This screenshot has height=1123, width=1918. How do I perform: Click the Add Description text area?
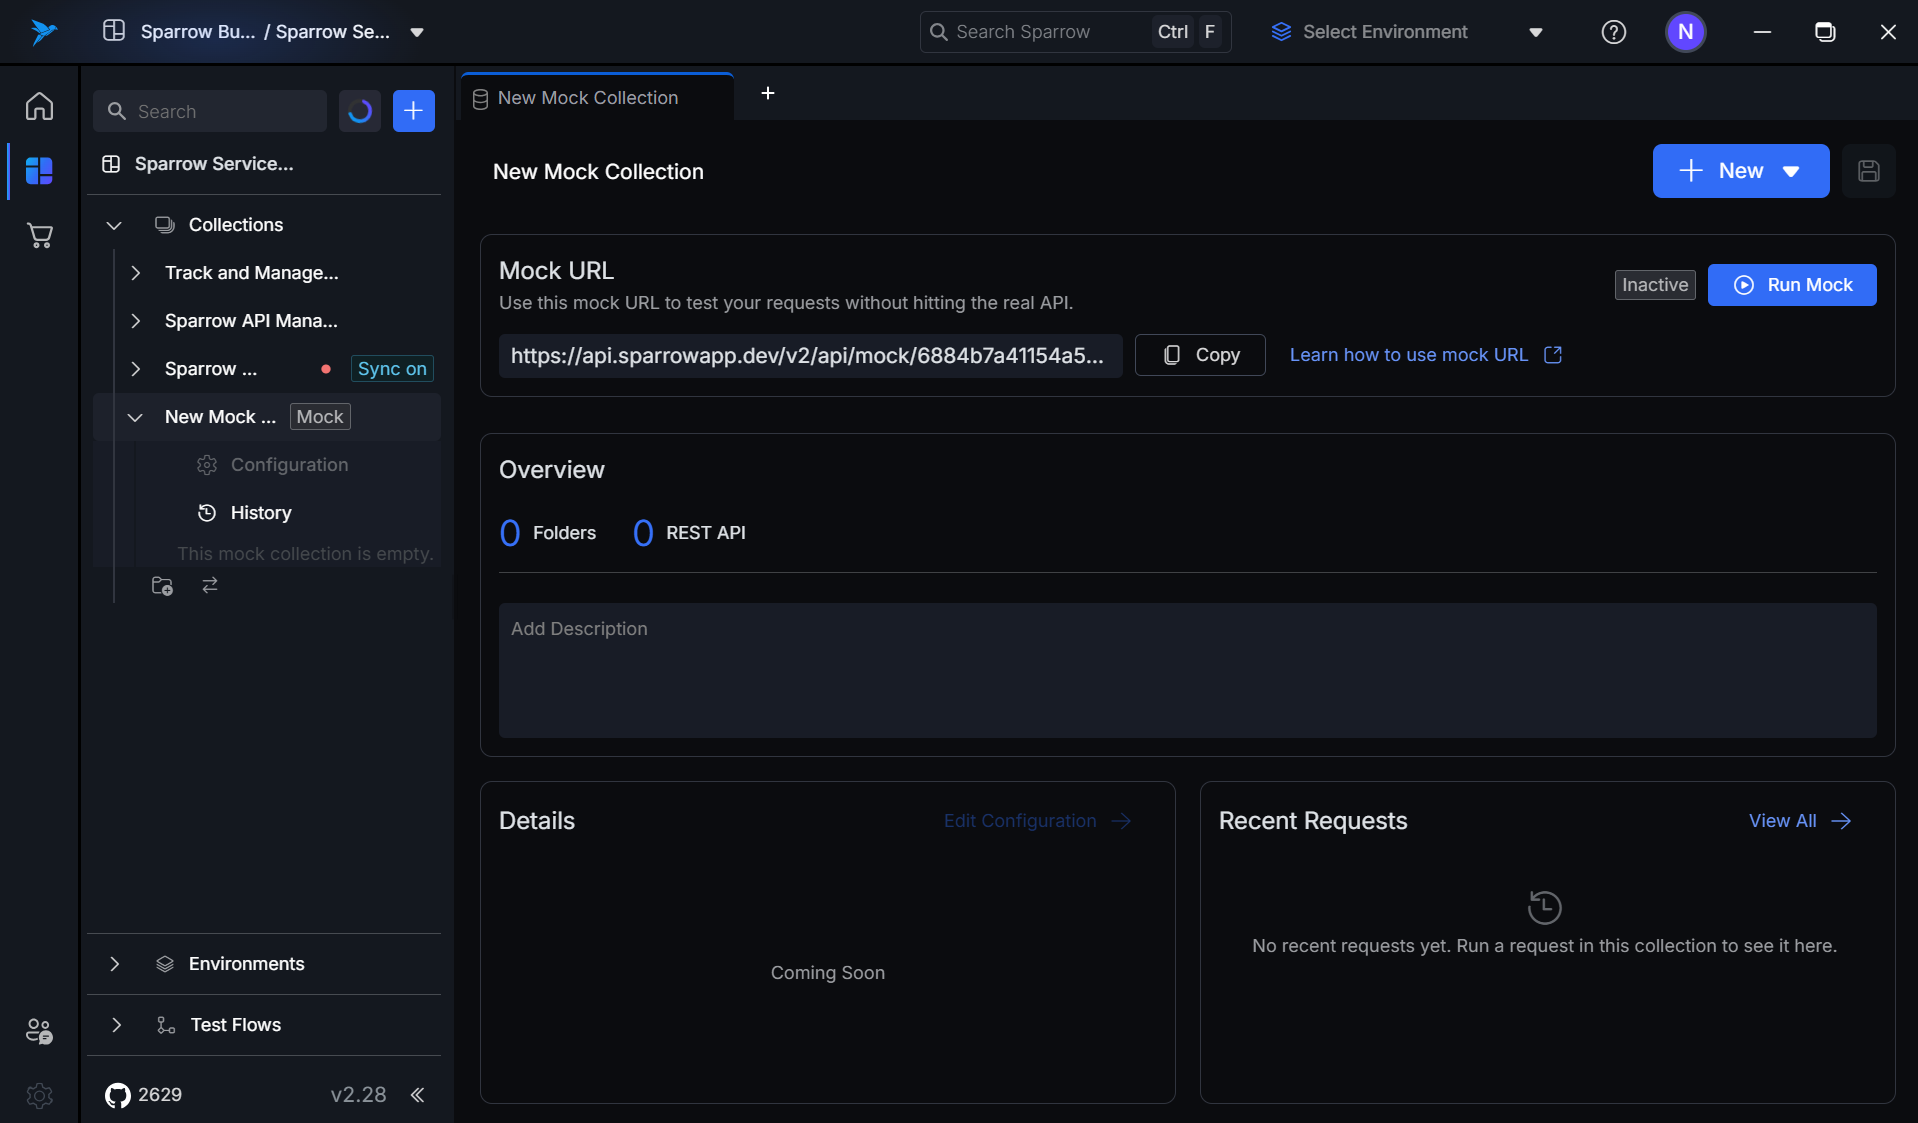1187,670
